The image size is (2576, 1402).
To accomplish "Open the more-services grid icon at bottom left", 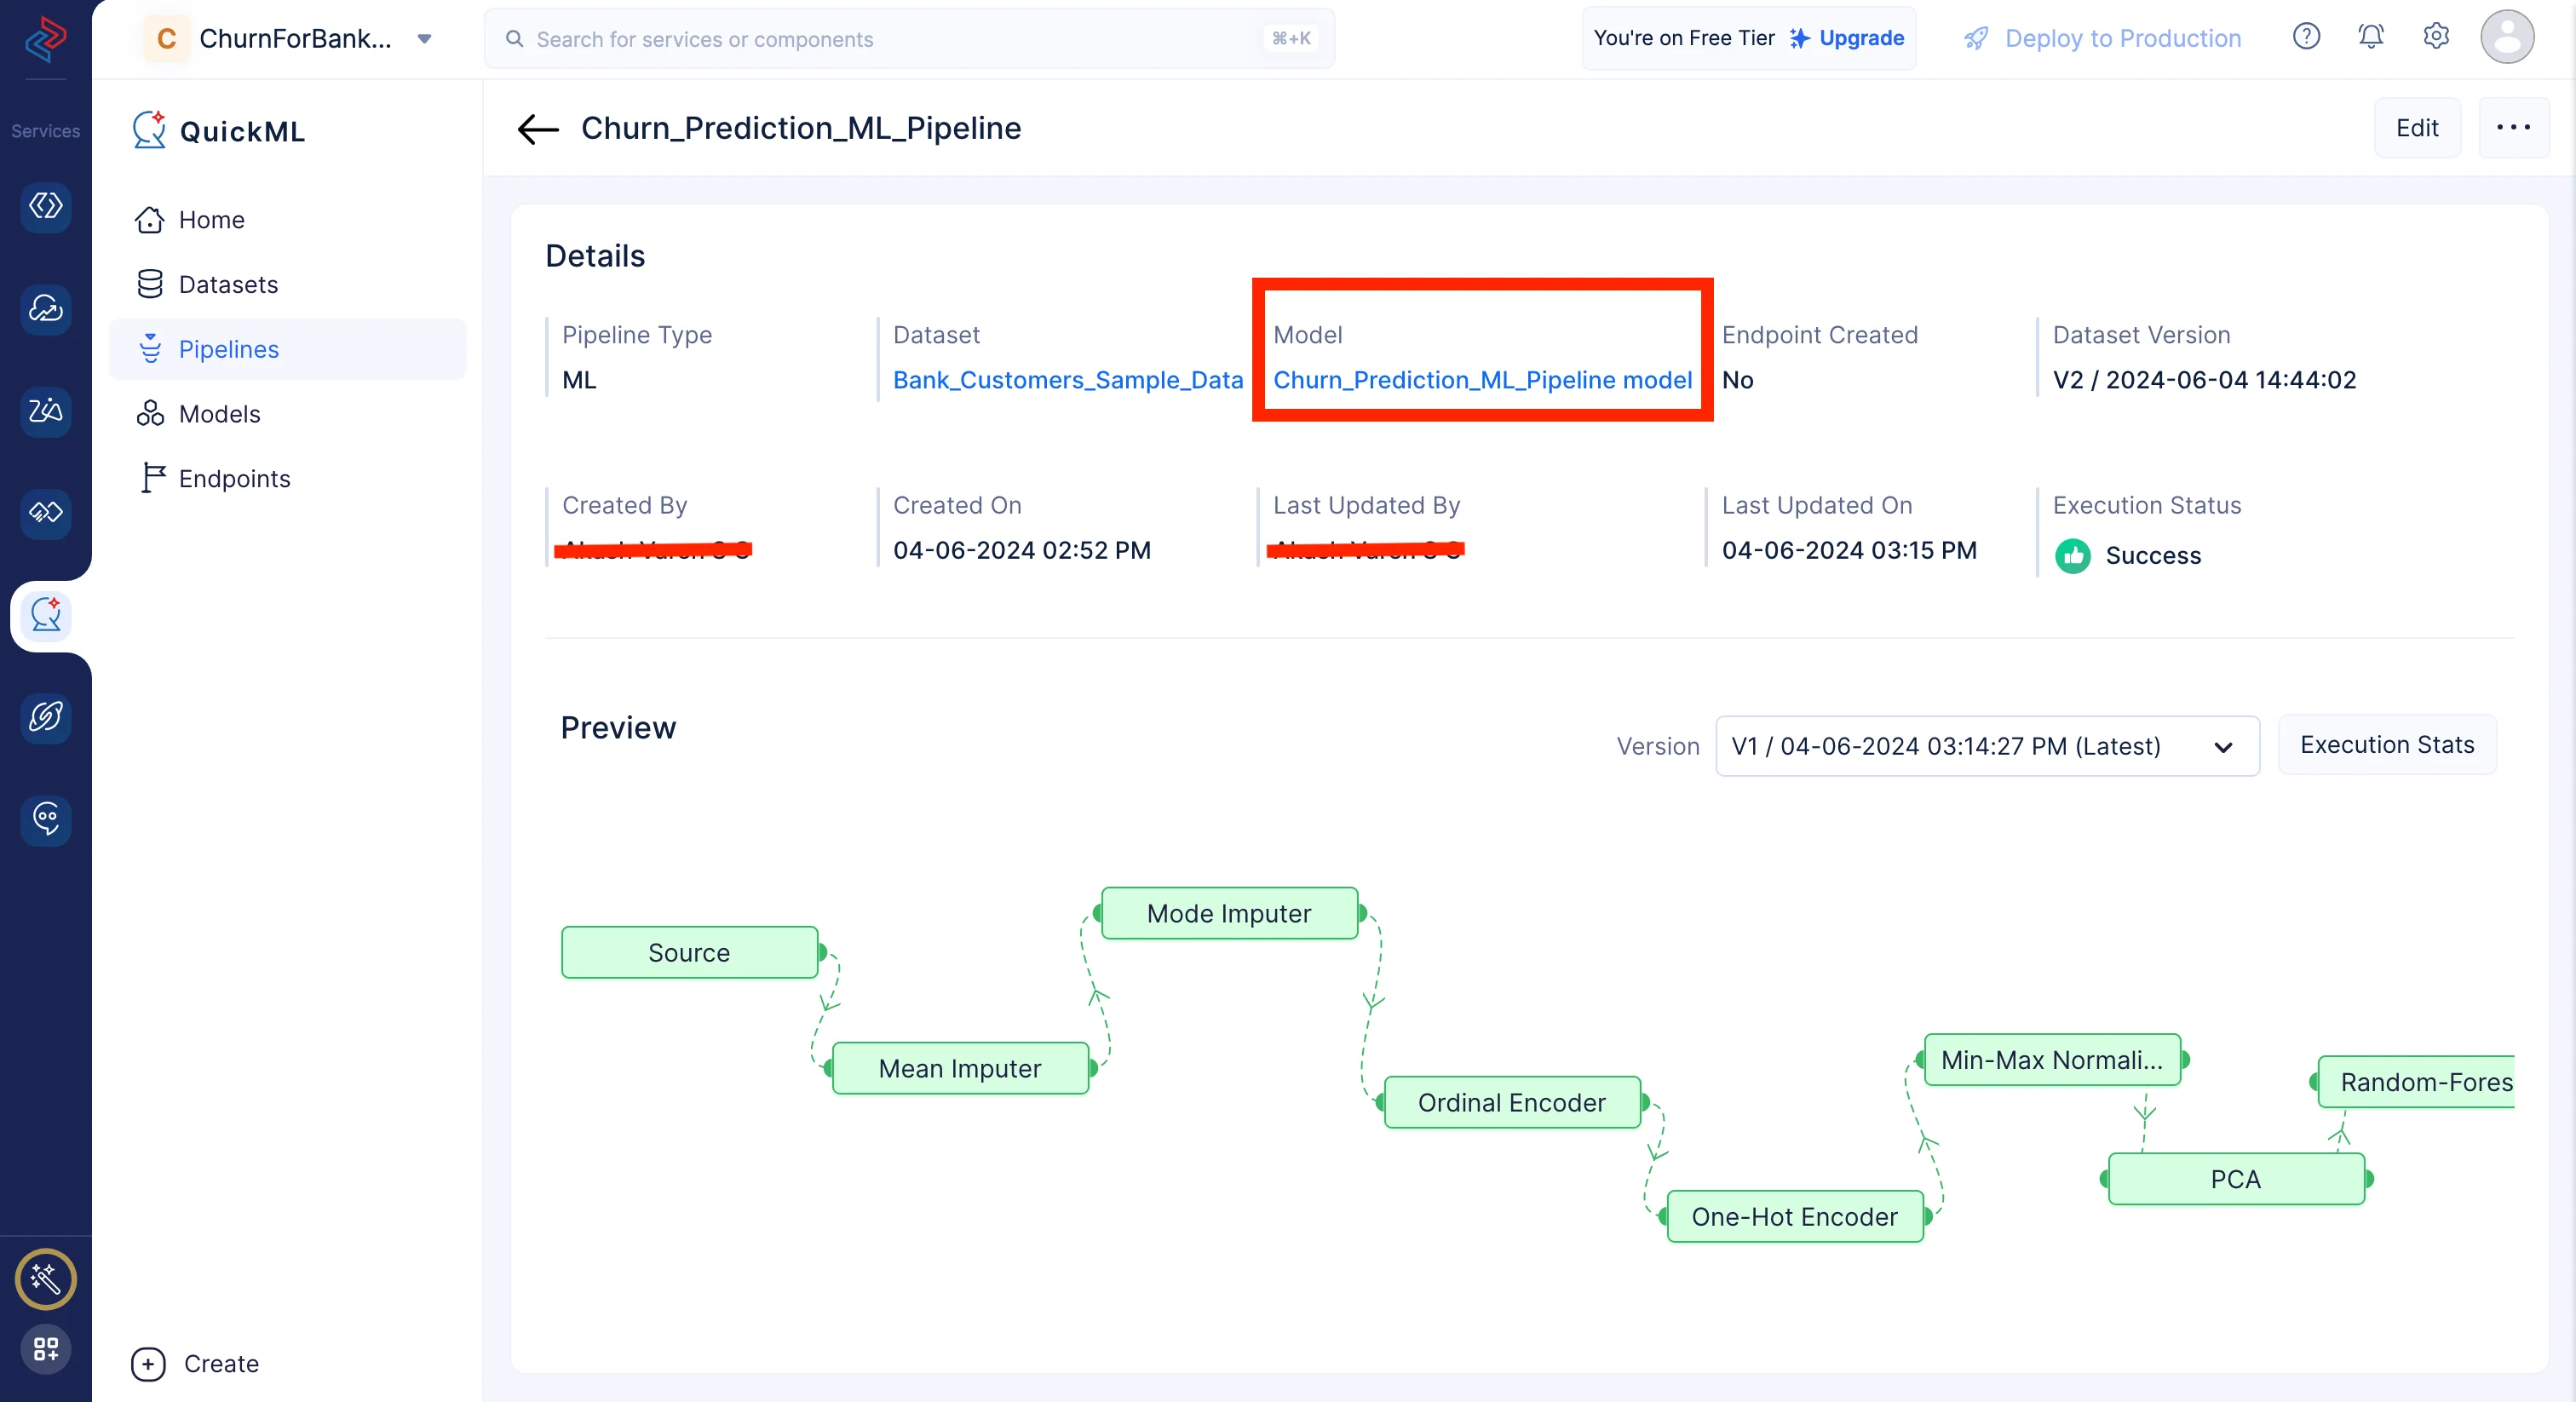I will [x=46, y=1349].
